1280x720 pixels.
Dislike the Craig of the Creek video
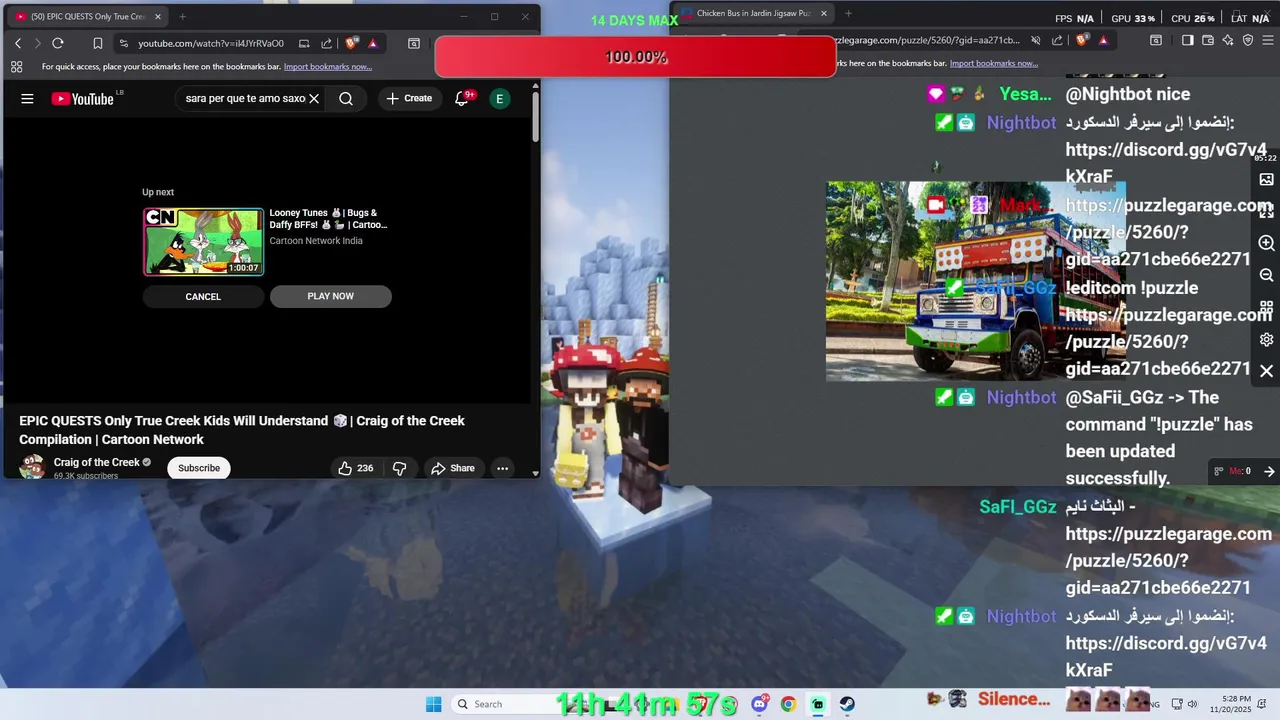(x=399, y=468)
